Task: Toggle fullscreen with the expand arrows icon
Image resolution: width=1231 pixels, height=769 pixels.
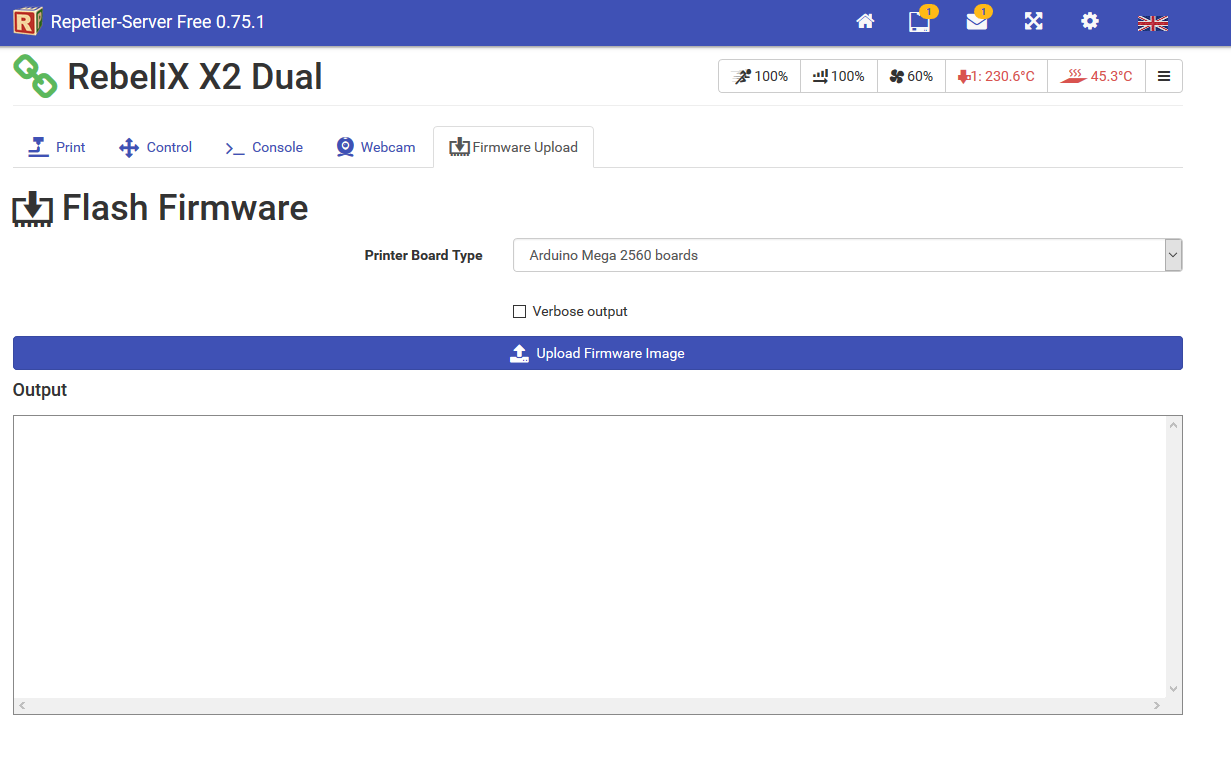Action: [x=1033, y=22]
